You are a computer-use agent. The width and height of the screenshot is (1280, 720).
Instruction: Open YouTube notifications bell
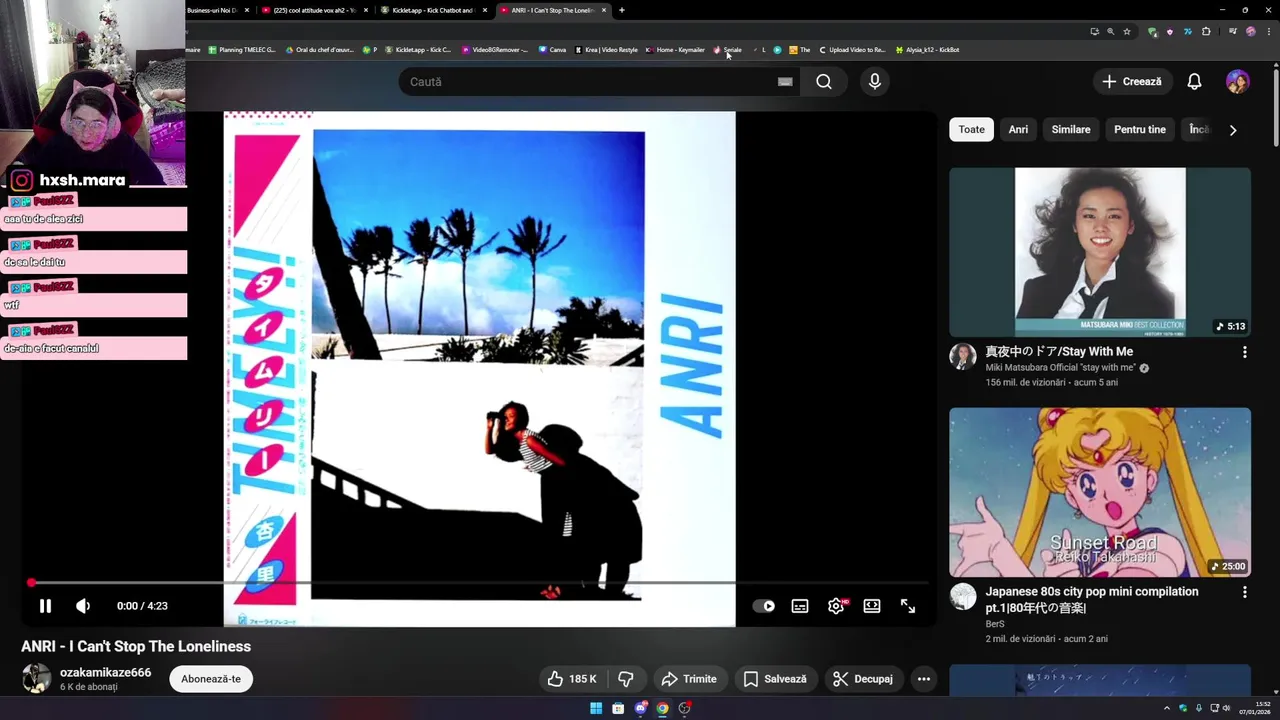1194,82
